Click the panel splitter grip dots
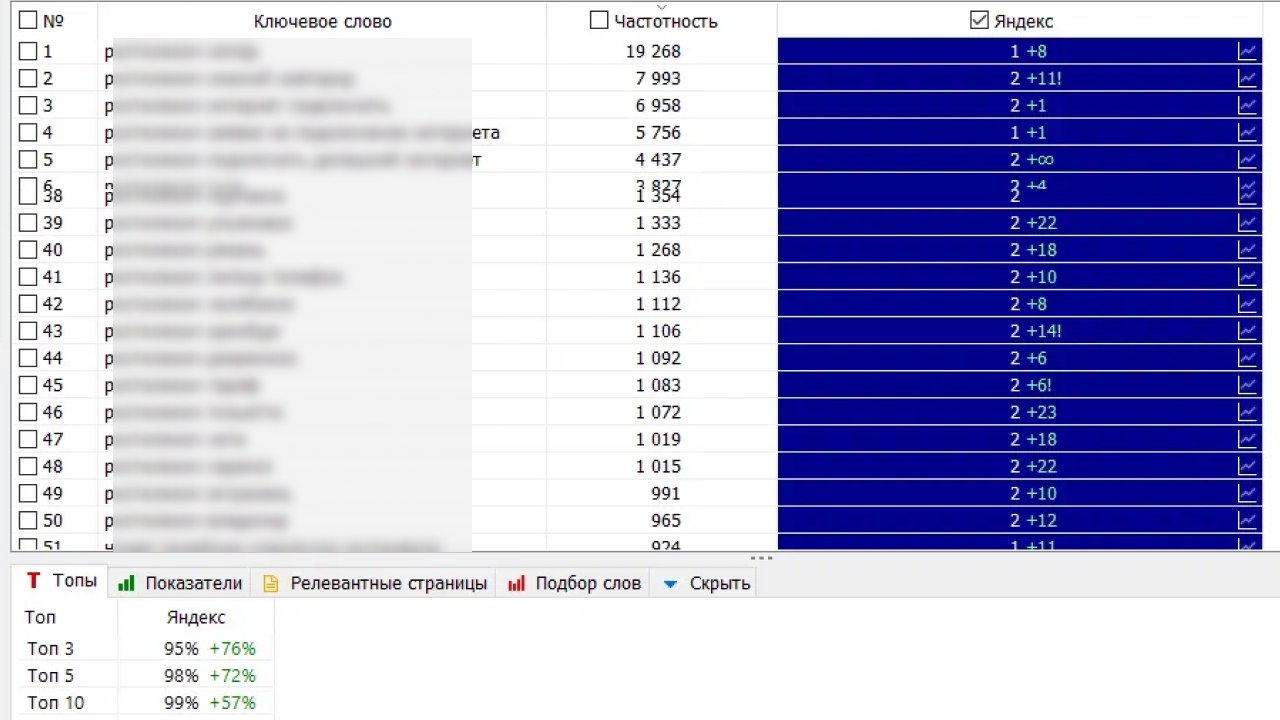Screen dimensions: 1280x720 pyautogui.click(x=760, y=558)
